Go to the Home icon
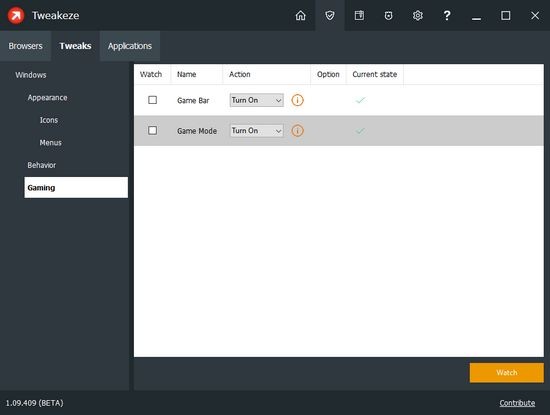This screenshot has width=550, height=415. click(x=301, y=15)
